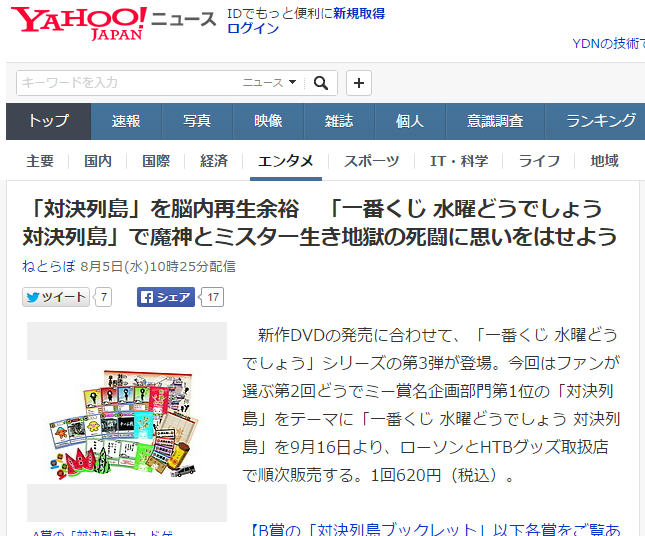645x536 pixels.
Task: Open the YDNの技術 ad link
Action: point(608,43)
